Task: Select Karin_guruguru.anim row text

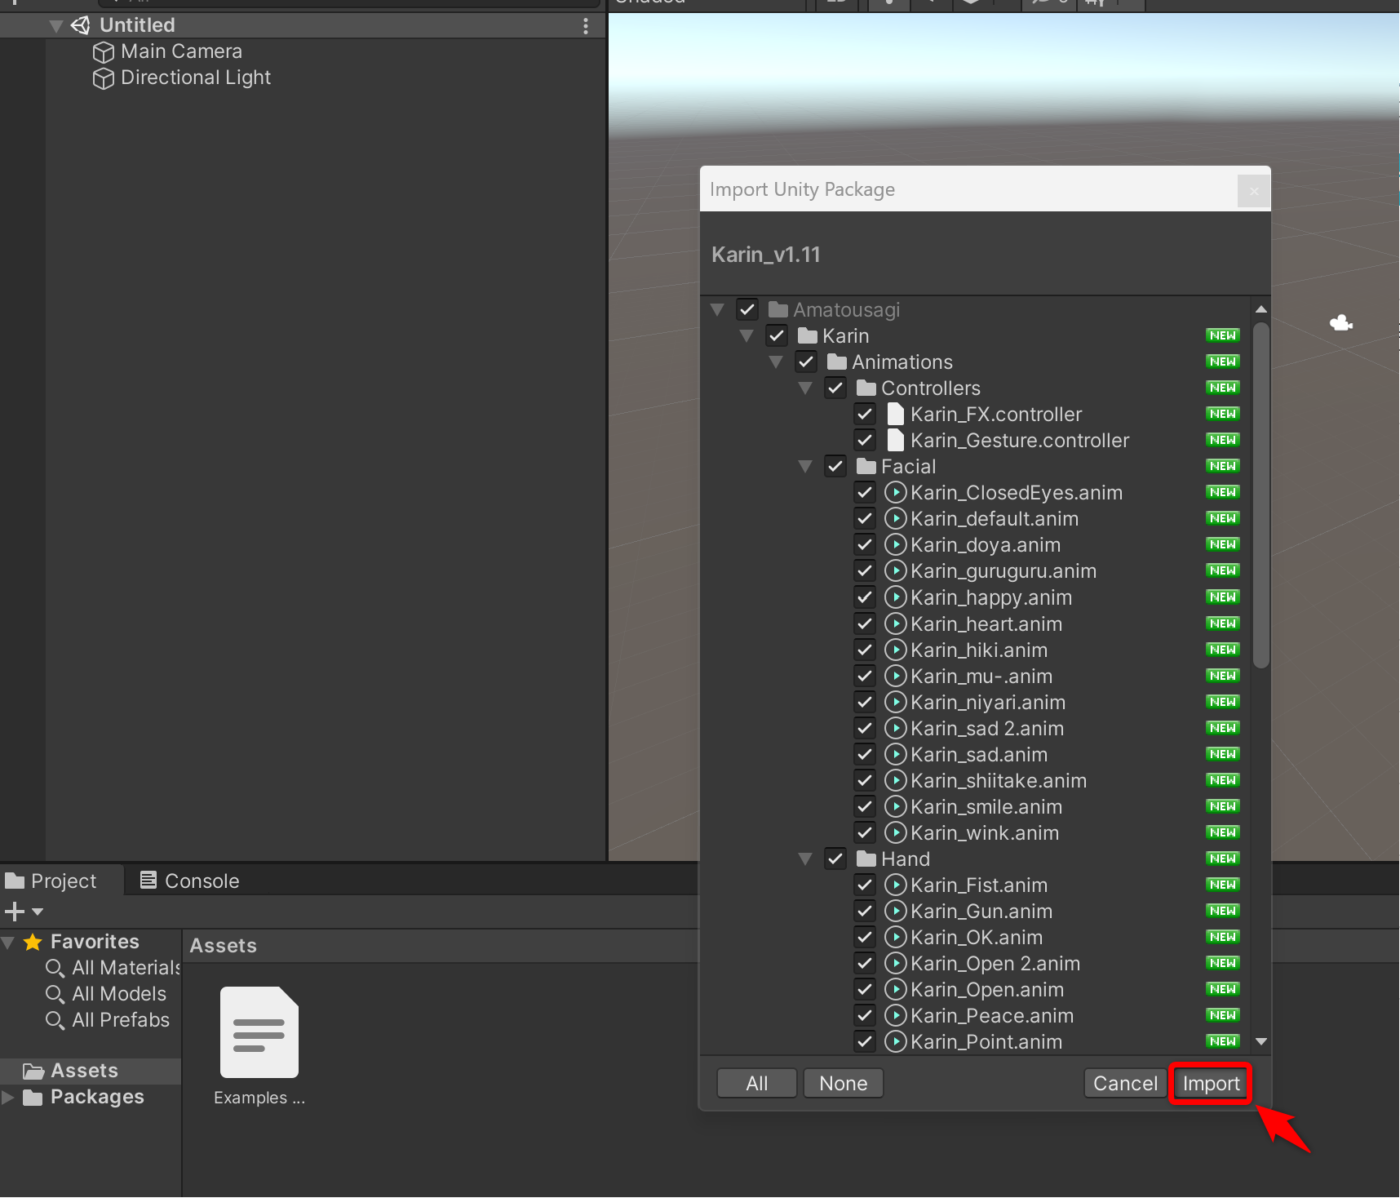Action: pos(1003,571)
